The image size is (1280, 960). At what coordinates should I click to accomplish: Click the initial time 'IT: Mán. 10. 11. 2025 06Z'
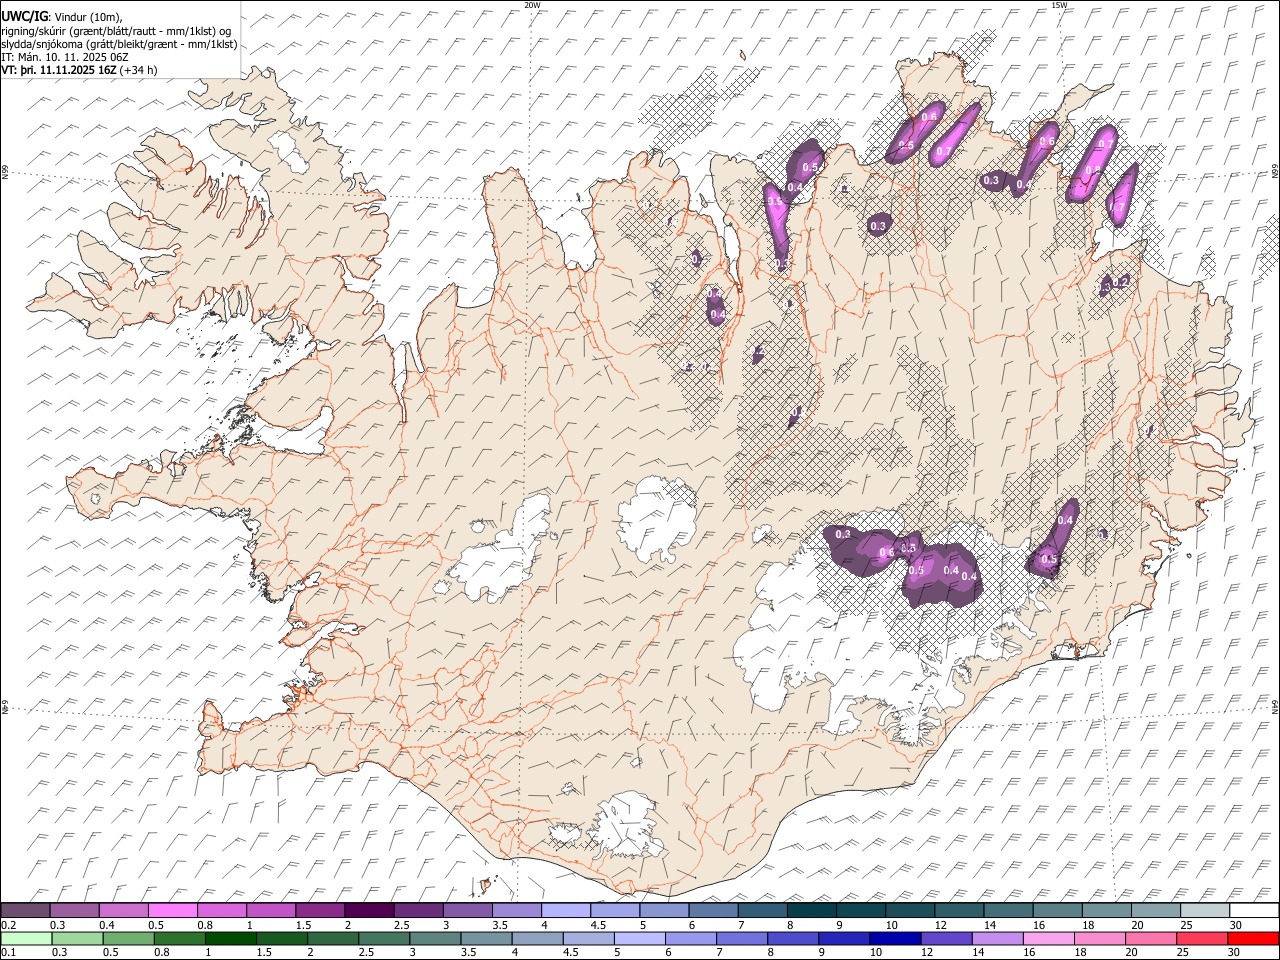point(64,57)
